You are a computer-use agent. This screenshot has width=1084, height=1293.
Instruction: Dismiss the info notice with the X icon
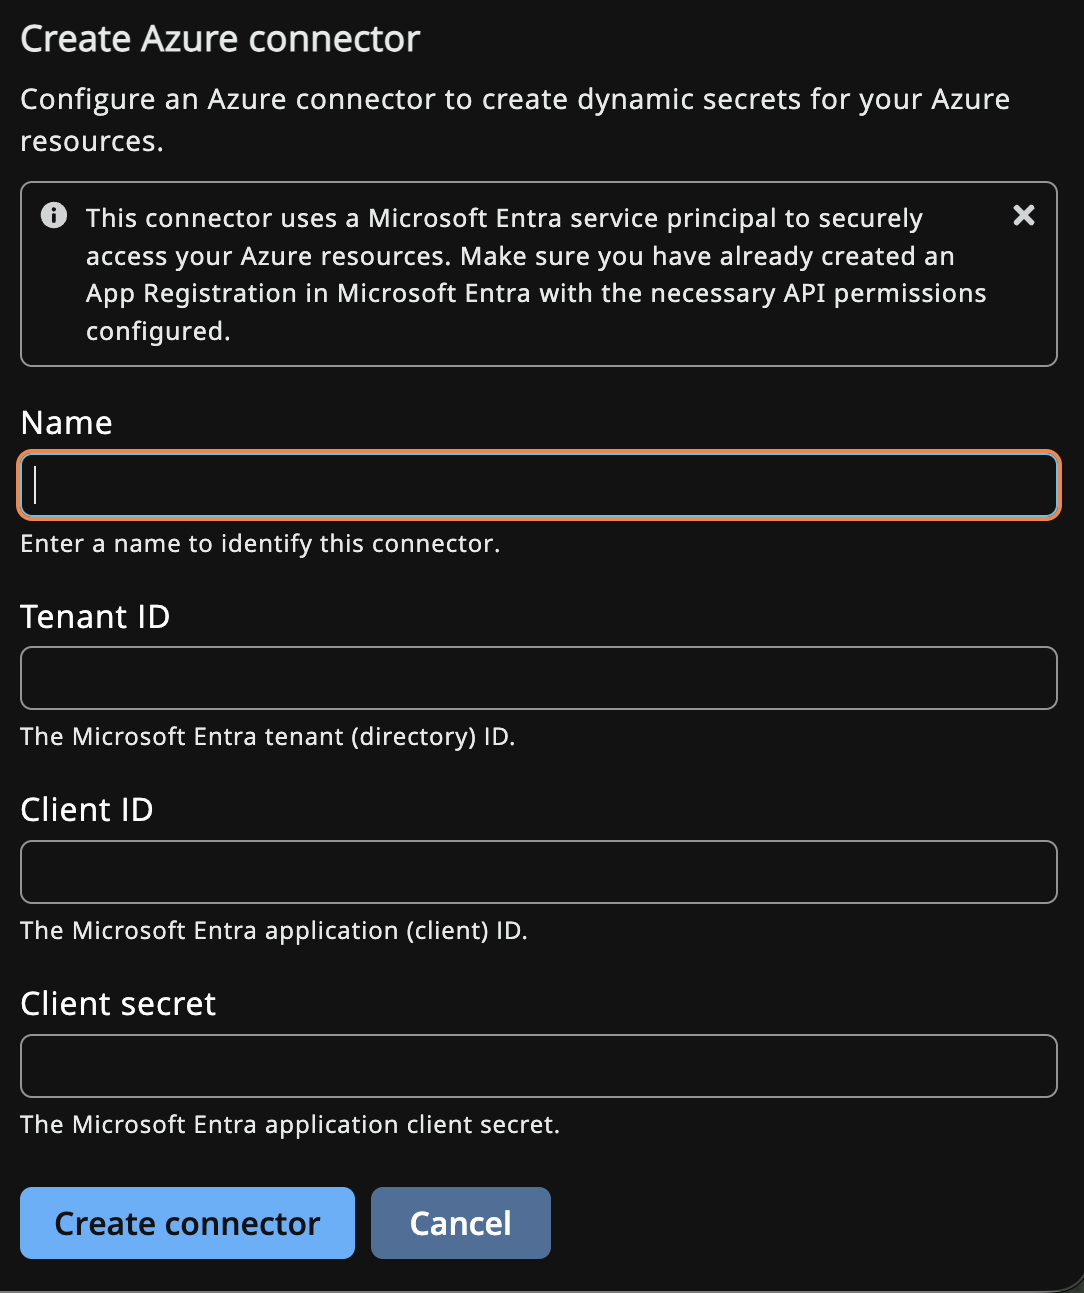pos(1023,215)
